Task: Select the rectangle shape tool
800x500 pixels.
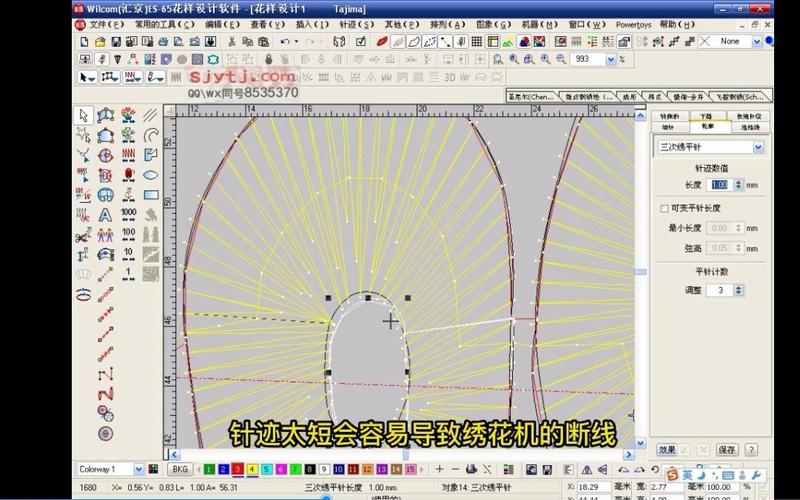Action: (151, 195)
